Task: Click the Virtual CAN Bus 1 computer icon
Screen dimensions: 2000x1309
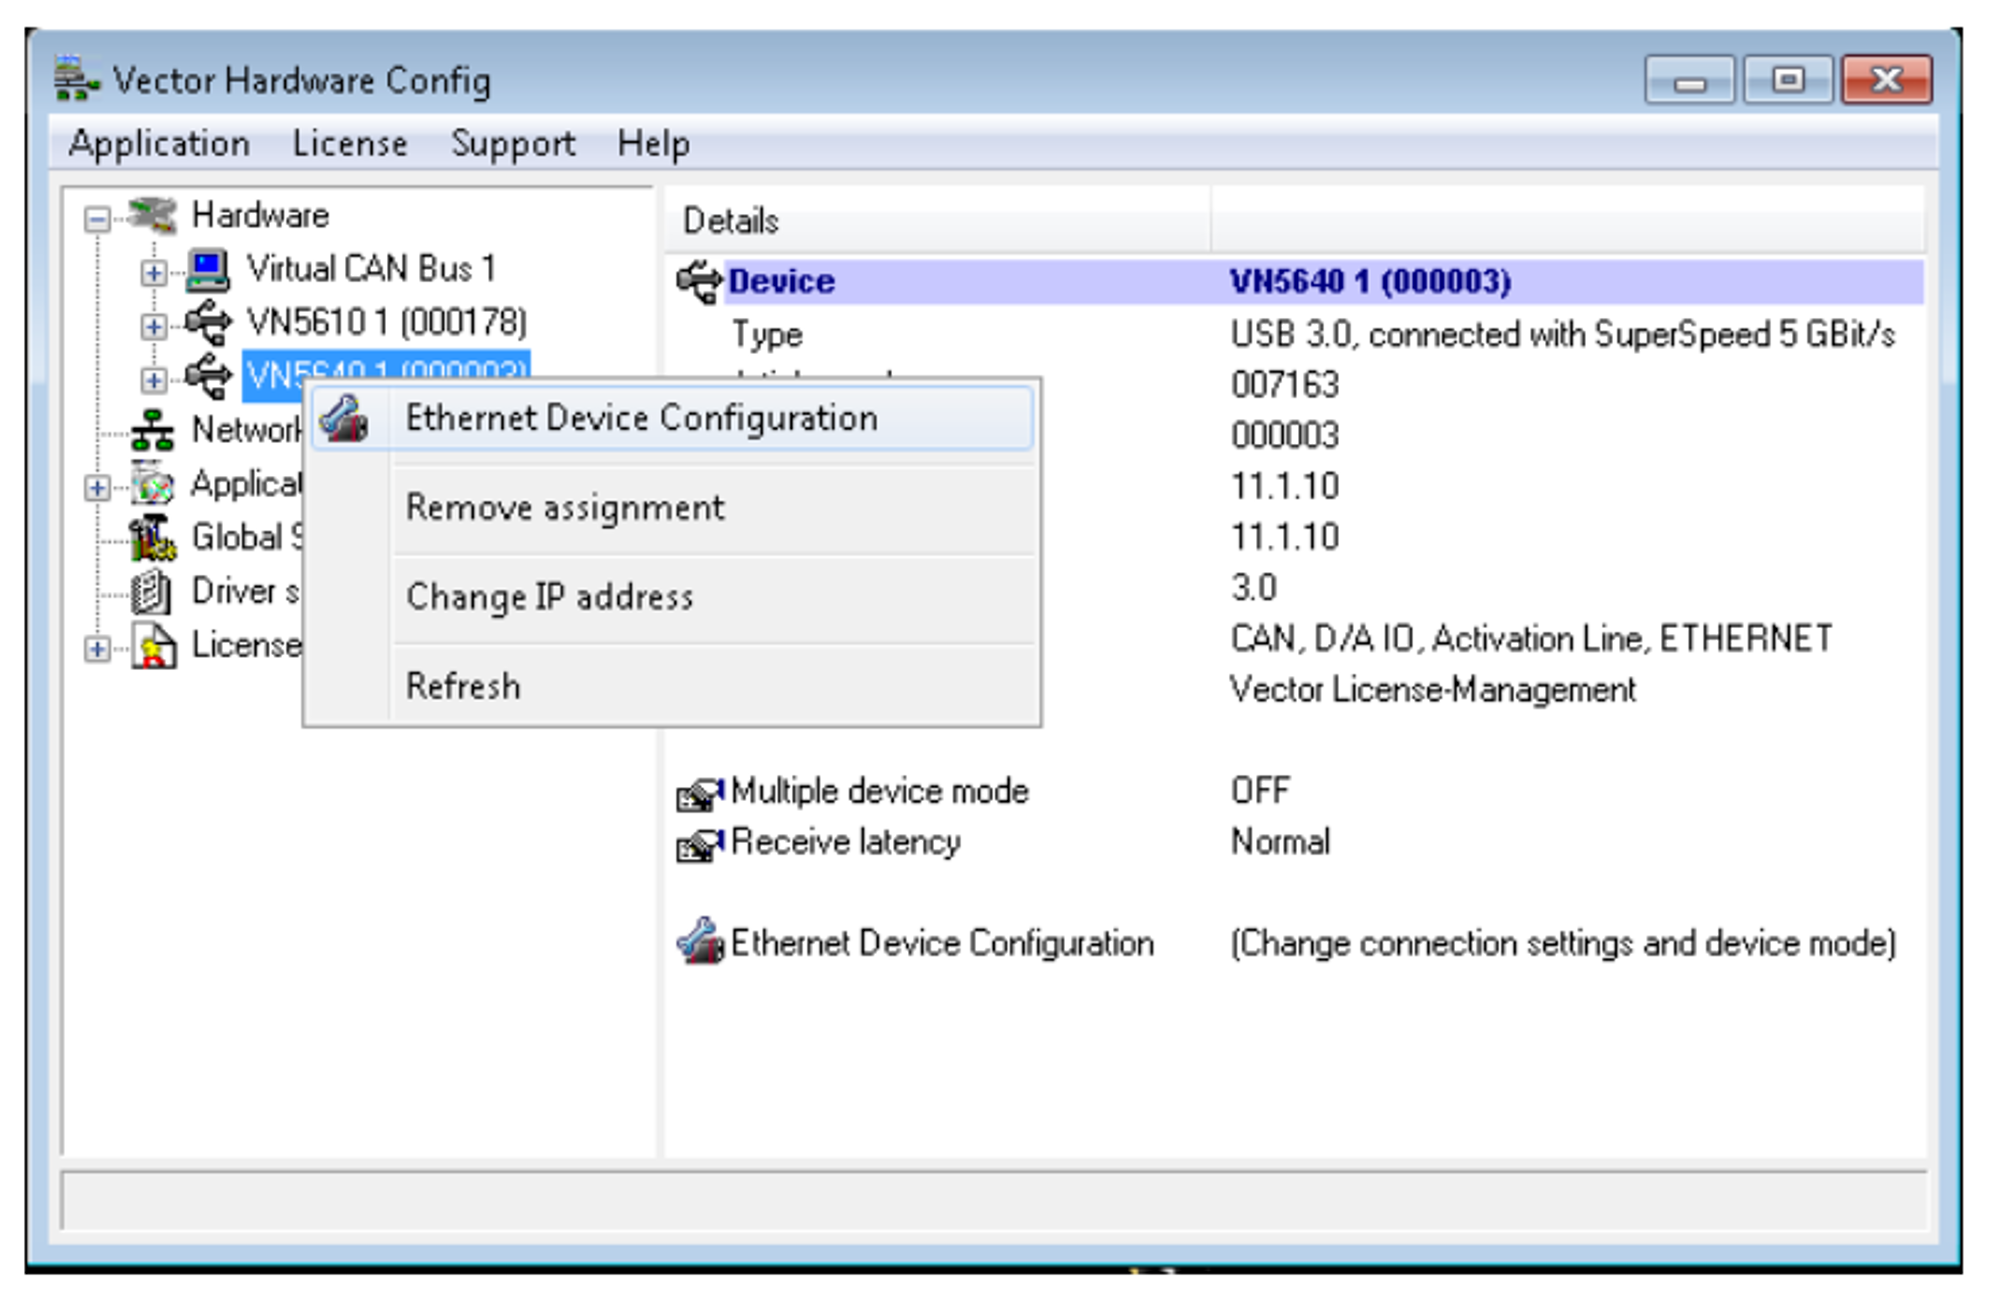Action: (208, 269)
